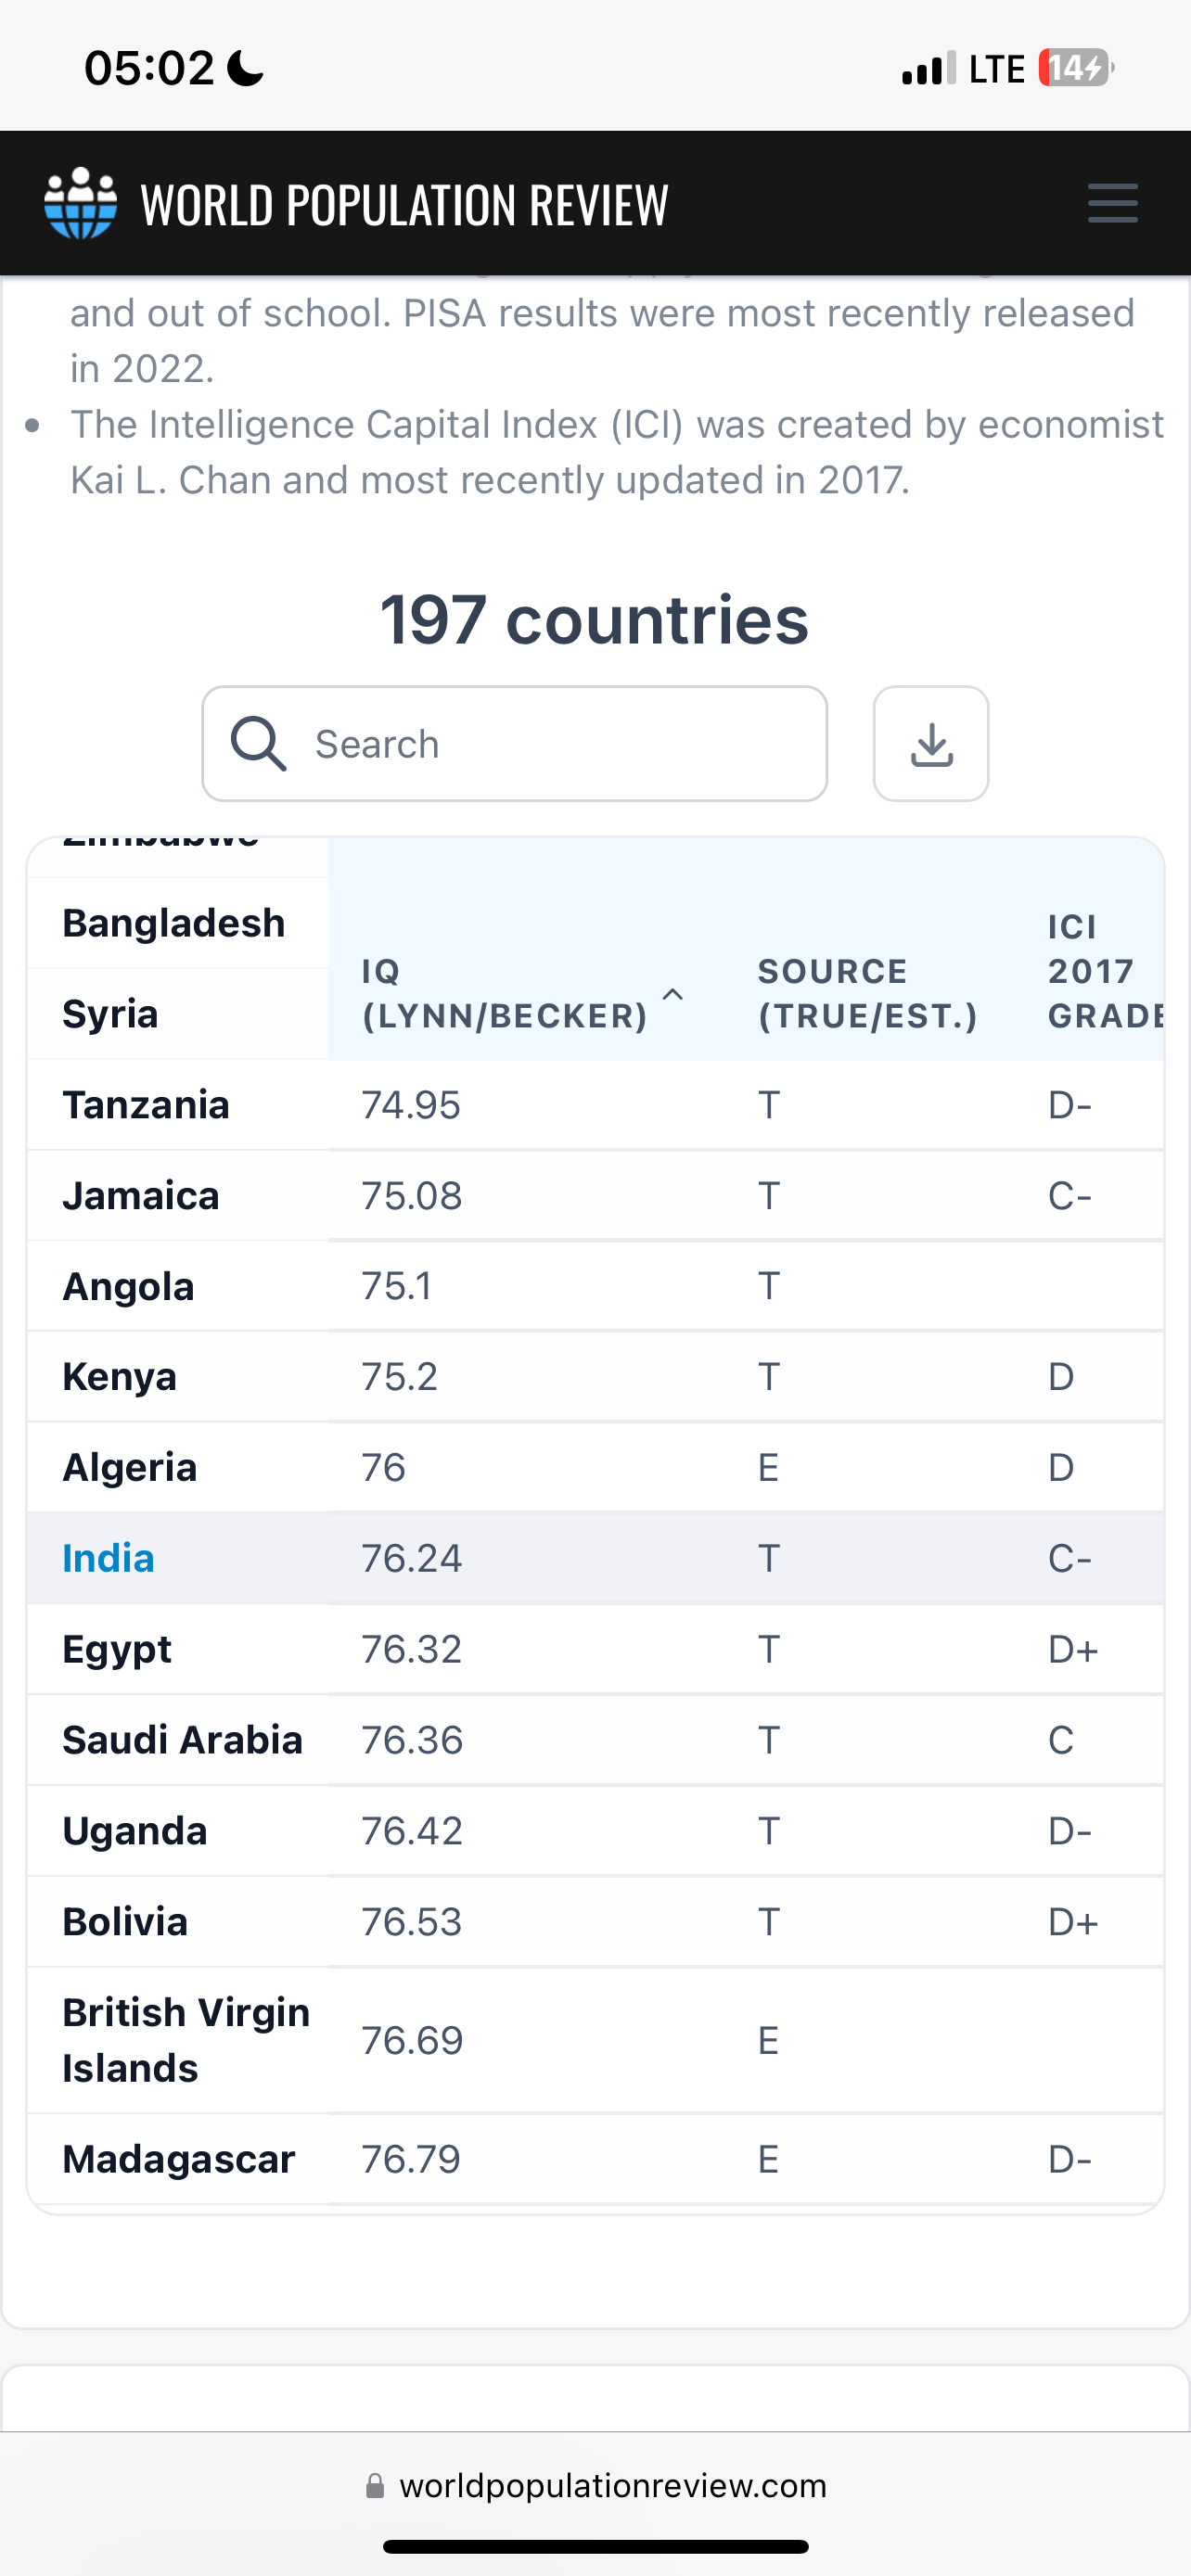Tap the World Population Review globe logo
Image resolution: width=1191 pixels, height=2576 pixels.
(x=81, y=203)
